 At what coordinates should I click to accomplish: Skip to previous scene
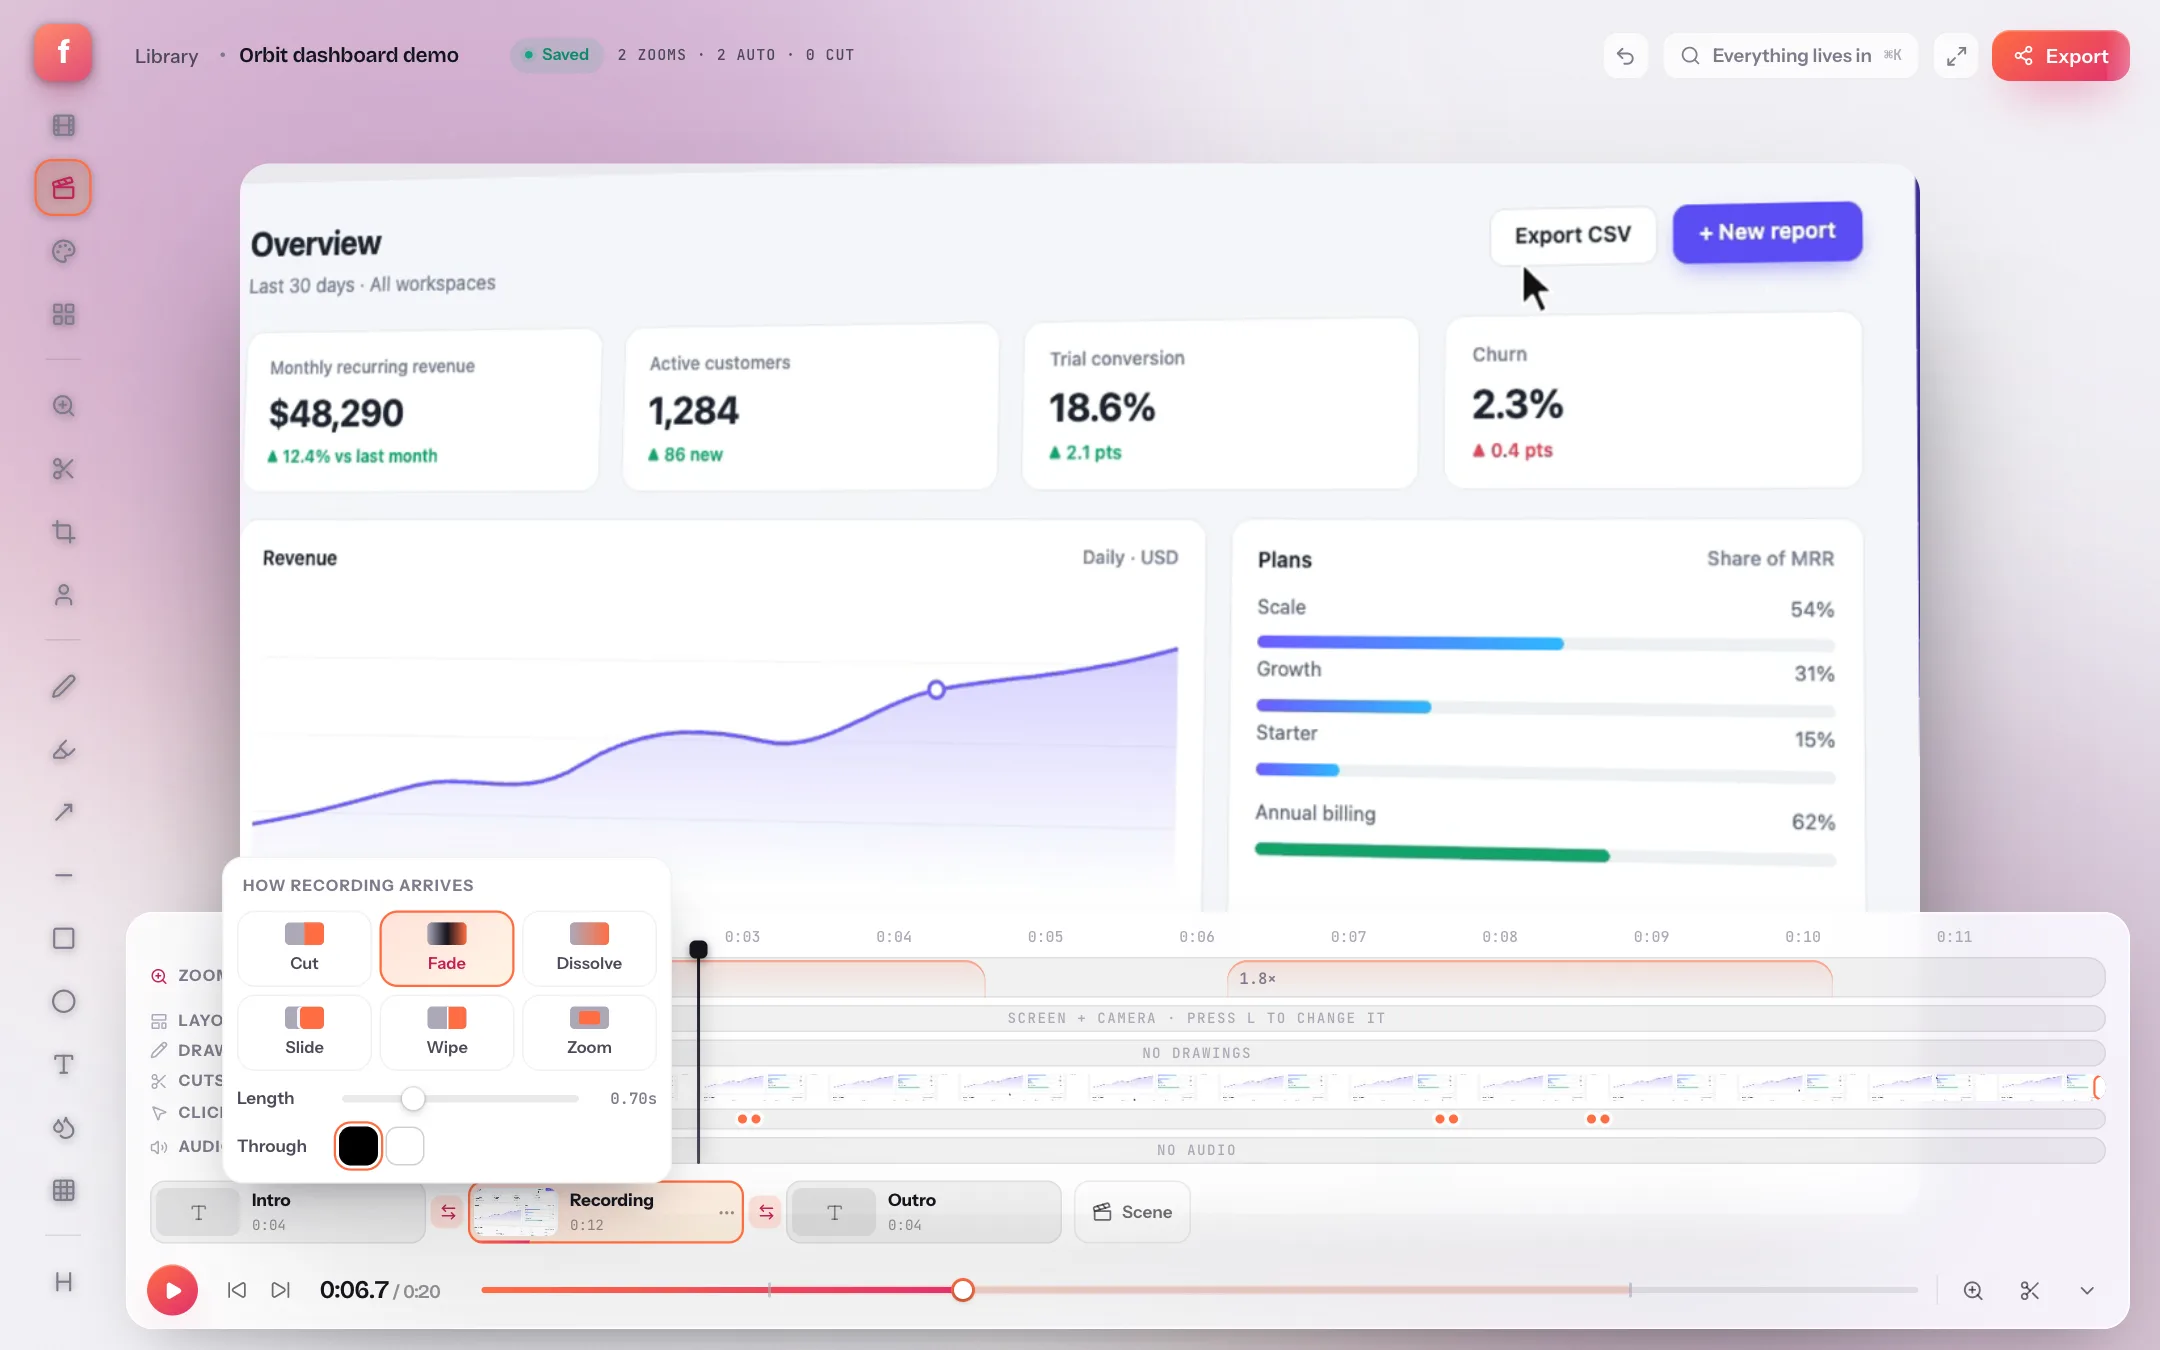(x=237, y=1291)
